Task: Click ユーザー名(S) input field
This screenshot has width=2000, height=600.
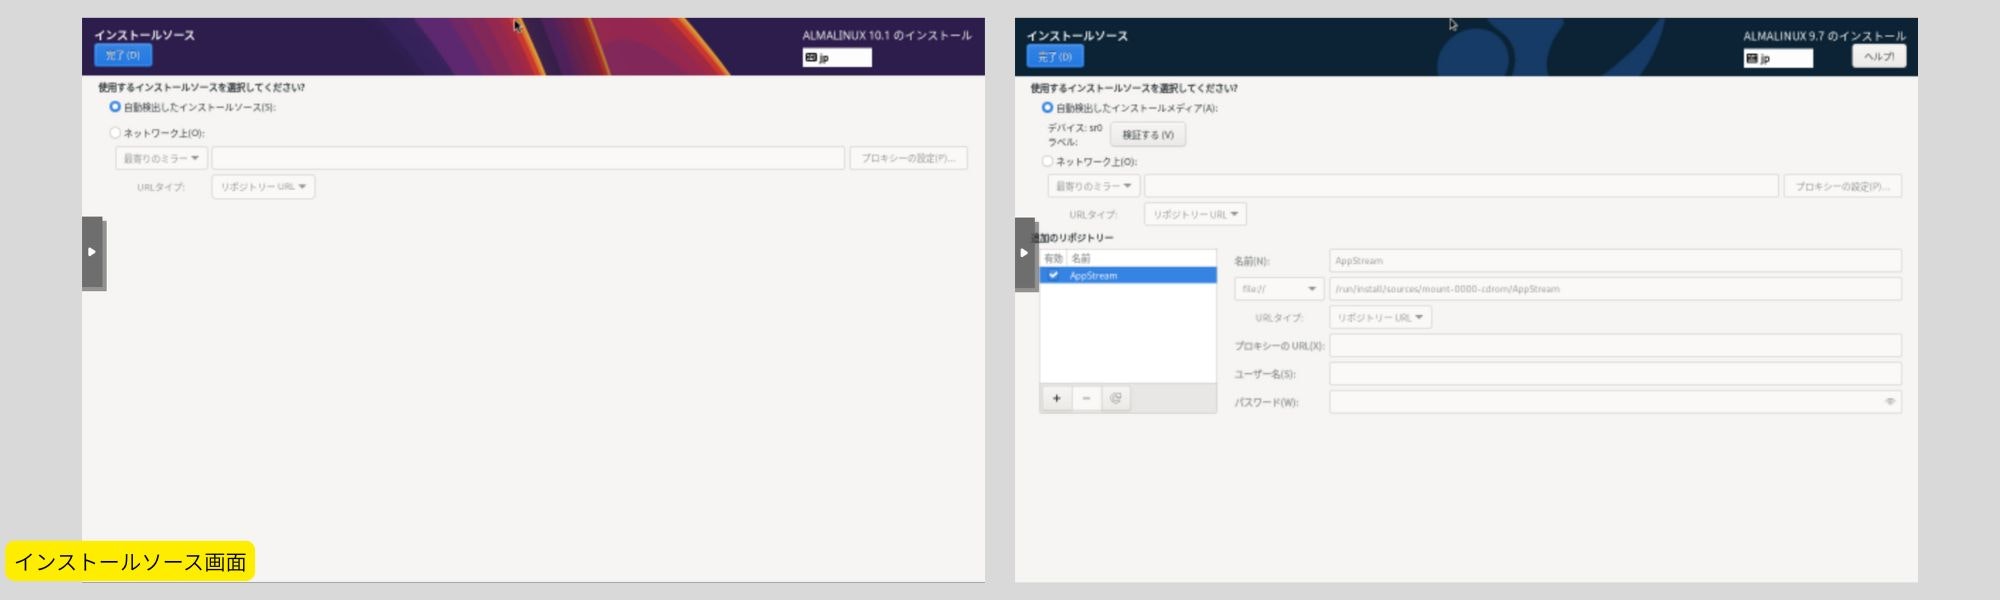Action: tap(1615, 374)
